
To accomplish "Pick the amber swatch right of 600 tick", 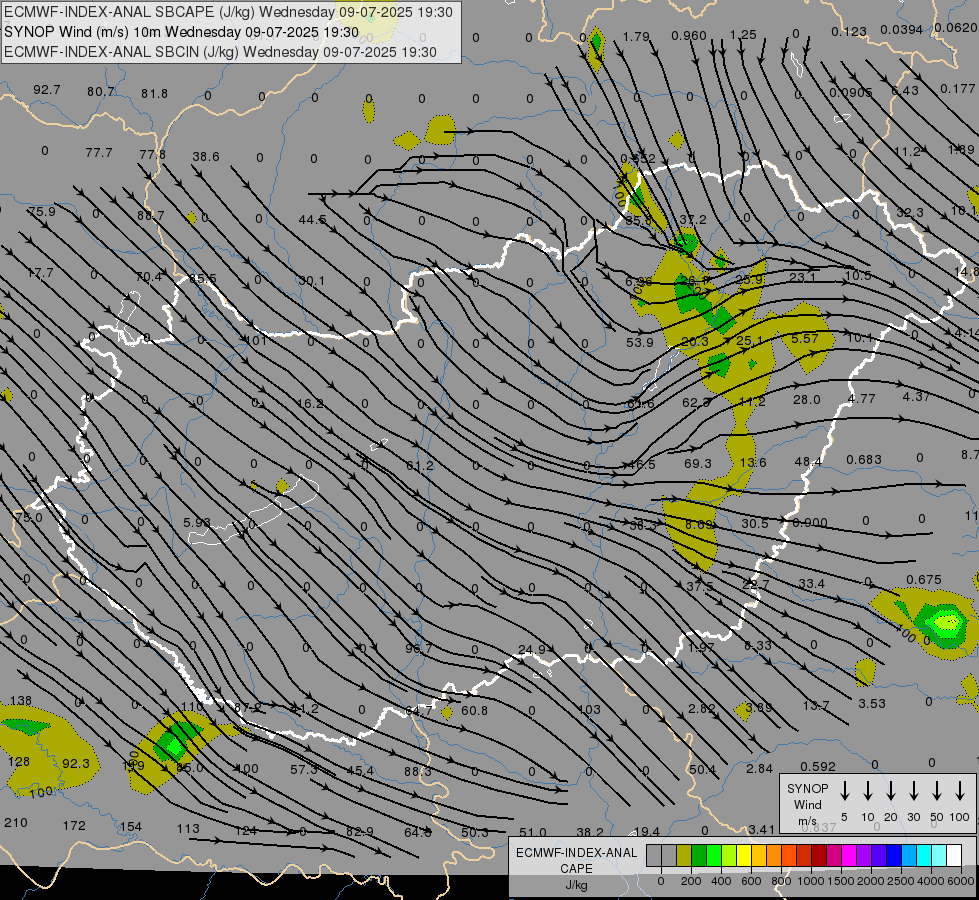I will pos(759,856).
